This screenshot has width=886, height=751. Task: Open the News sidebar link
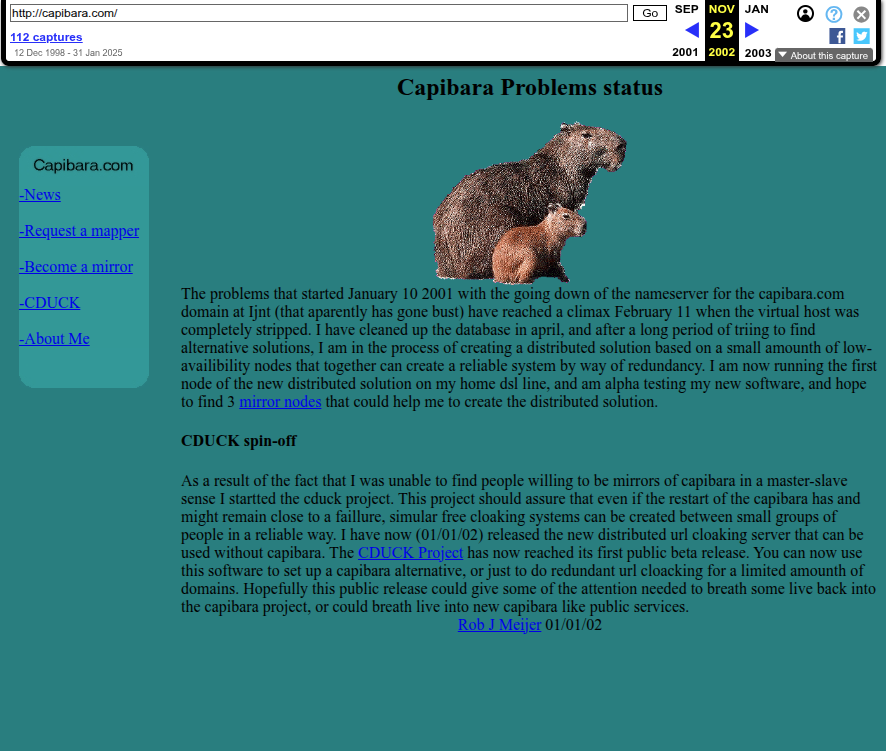click(40, 195)
